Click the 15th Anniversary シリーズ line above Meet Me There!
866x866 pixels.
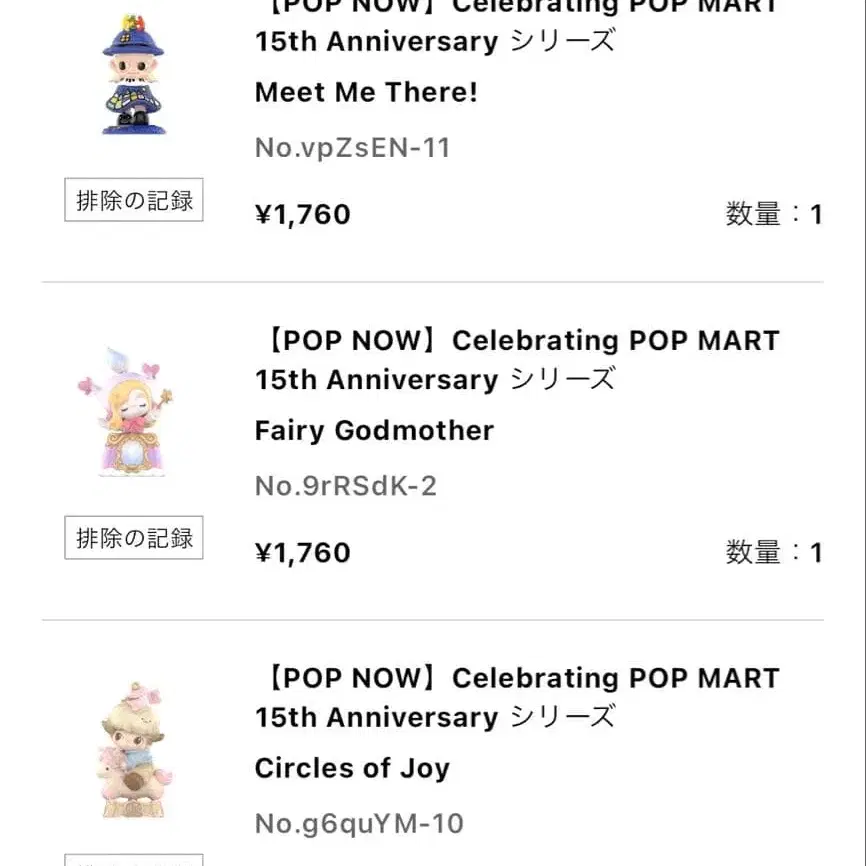pos(434,42)
